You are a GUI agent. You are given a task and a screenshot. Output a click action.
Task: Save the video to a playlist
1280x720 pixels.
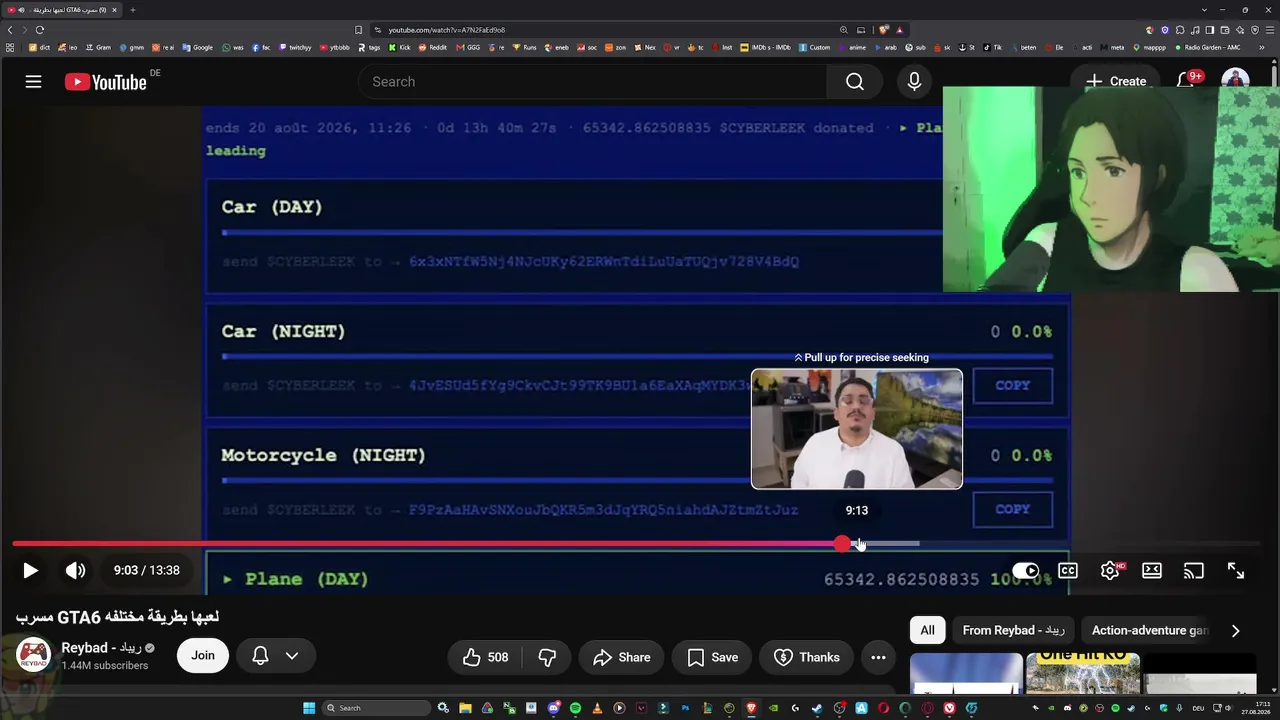pyautogui.click(x=712, y=657)
